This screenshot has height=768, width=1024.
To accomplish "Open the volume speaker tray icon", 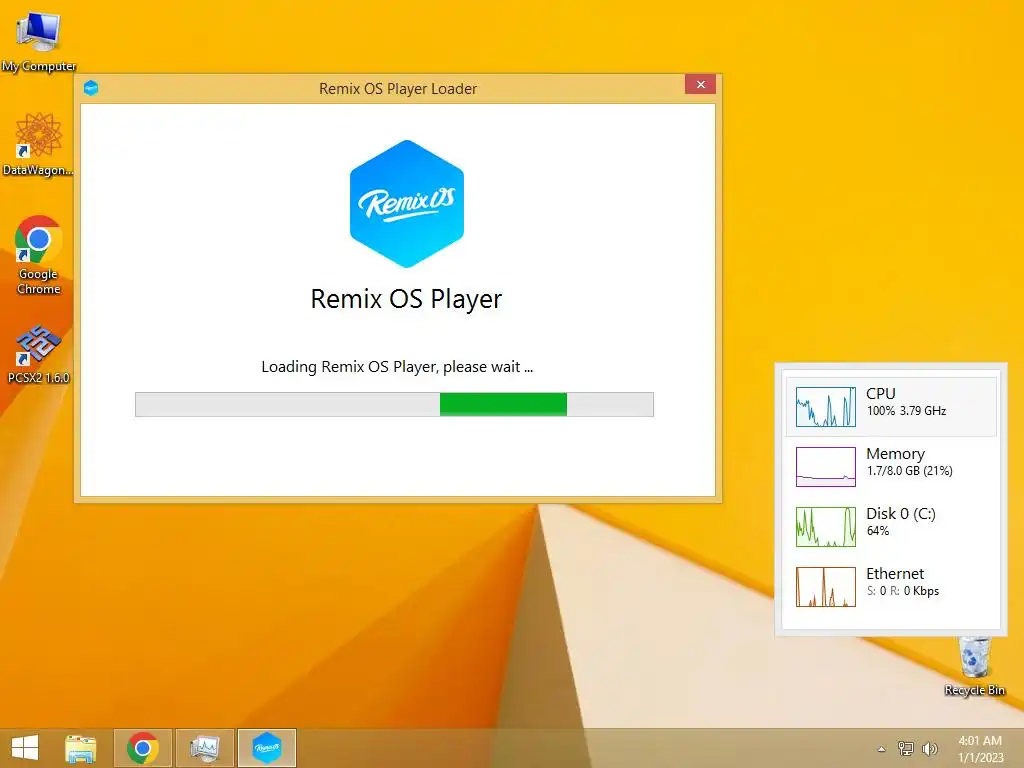I will pos(929,748).
